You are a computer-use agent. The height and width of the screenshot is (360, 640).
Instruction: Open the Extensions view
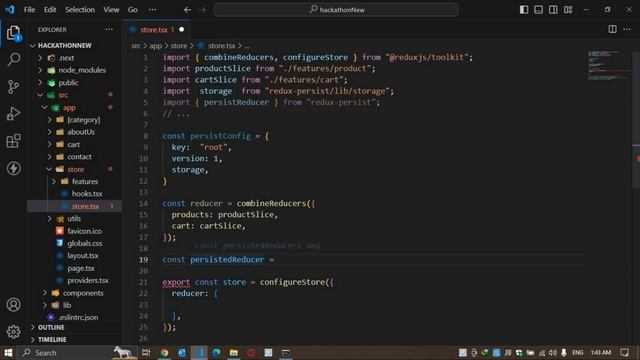coord(13,141)
